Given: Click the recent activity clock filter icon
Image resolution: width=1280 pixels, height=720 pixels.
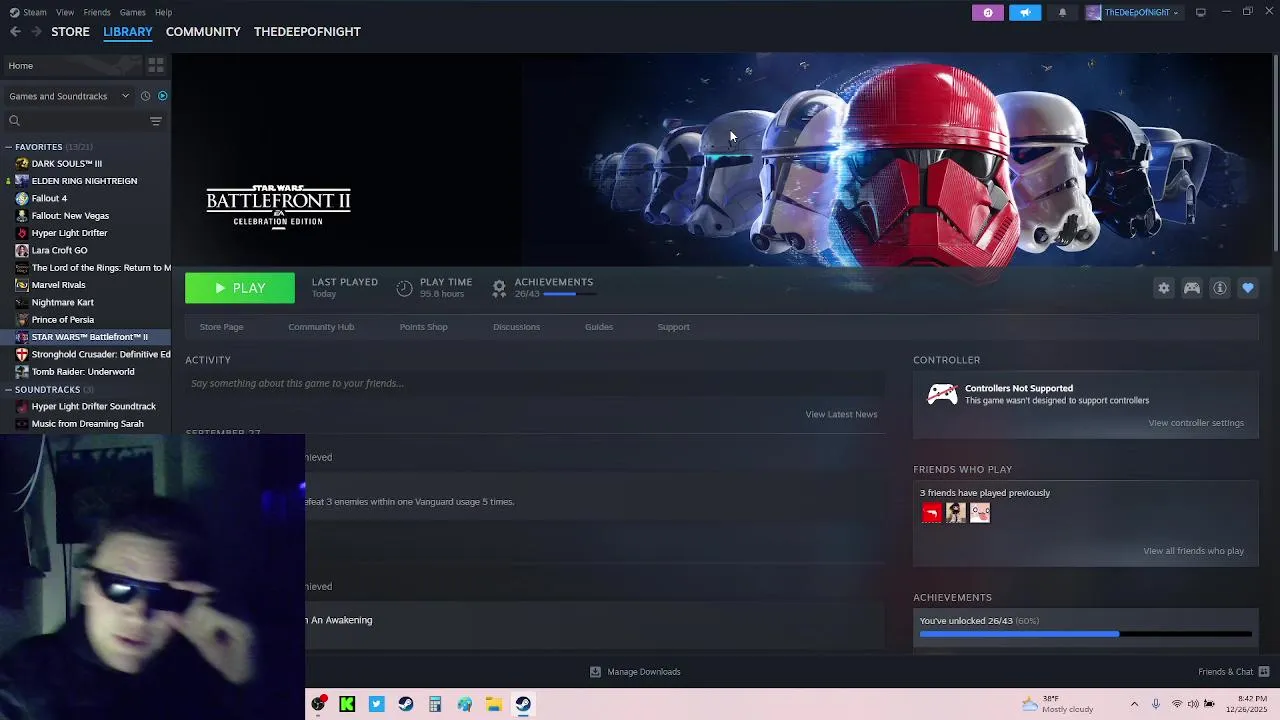Looking at the screenshot, I should coord(145,96).
